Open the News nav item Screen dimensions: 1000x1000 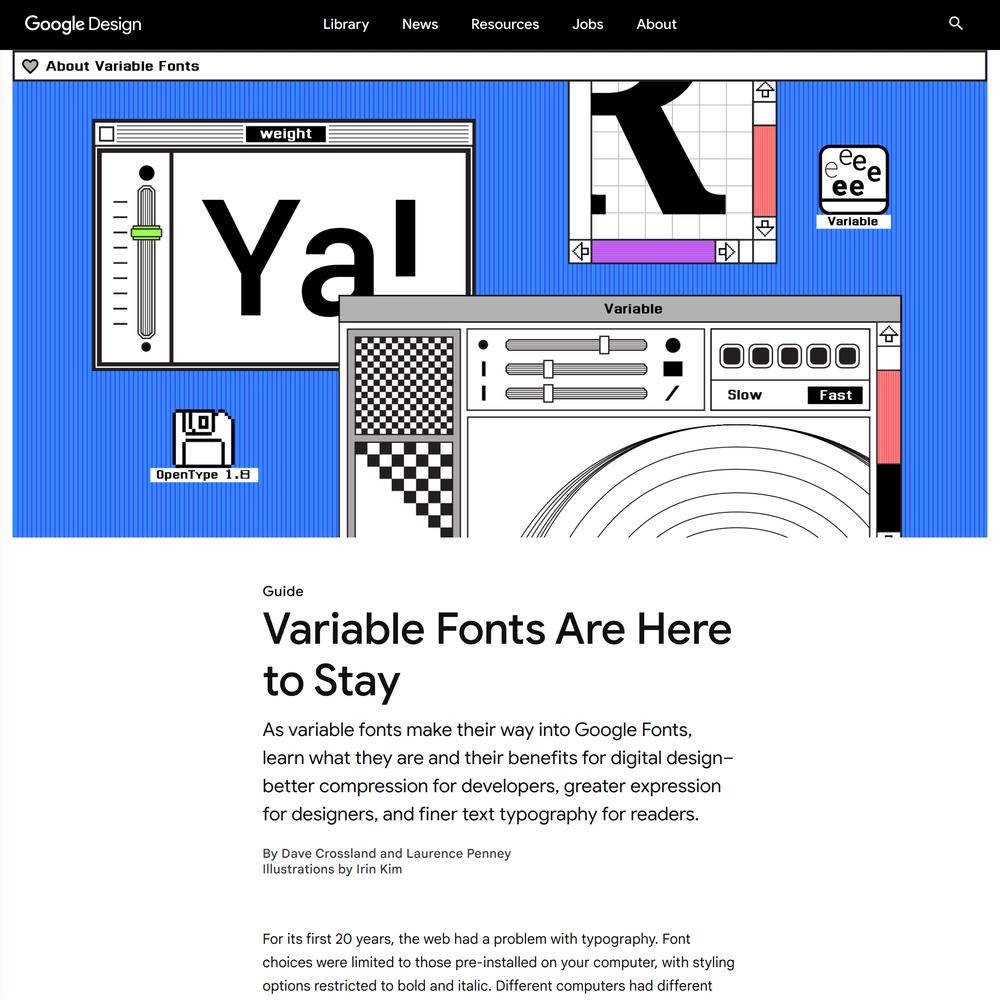tap(420, 24)
